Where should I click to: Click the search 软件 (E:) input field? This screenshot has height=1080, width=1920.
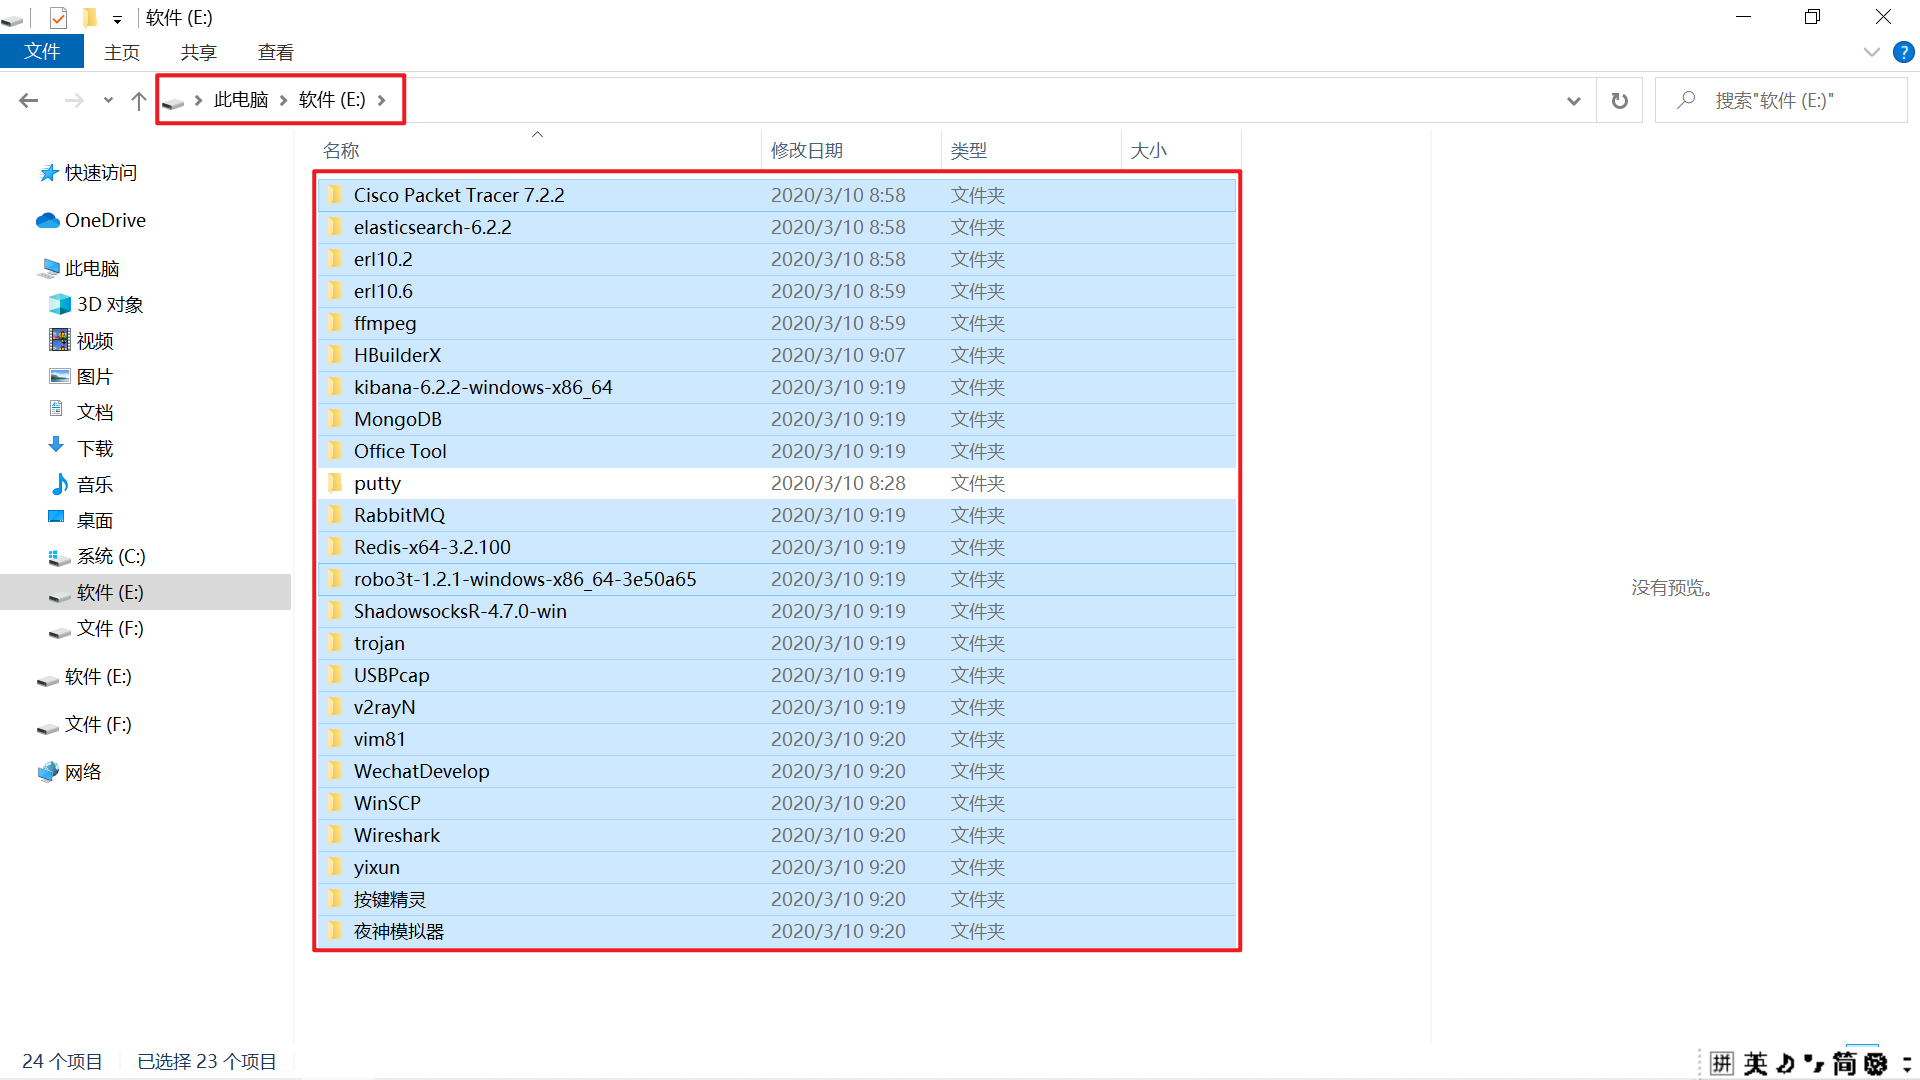[1781, 100]
